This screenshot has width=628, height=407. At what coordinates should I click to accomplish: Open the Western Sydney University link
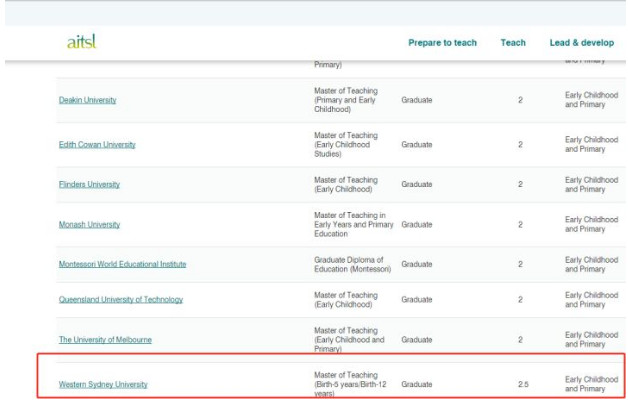pyautogui.click(x=103, y=384)
